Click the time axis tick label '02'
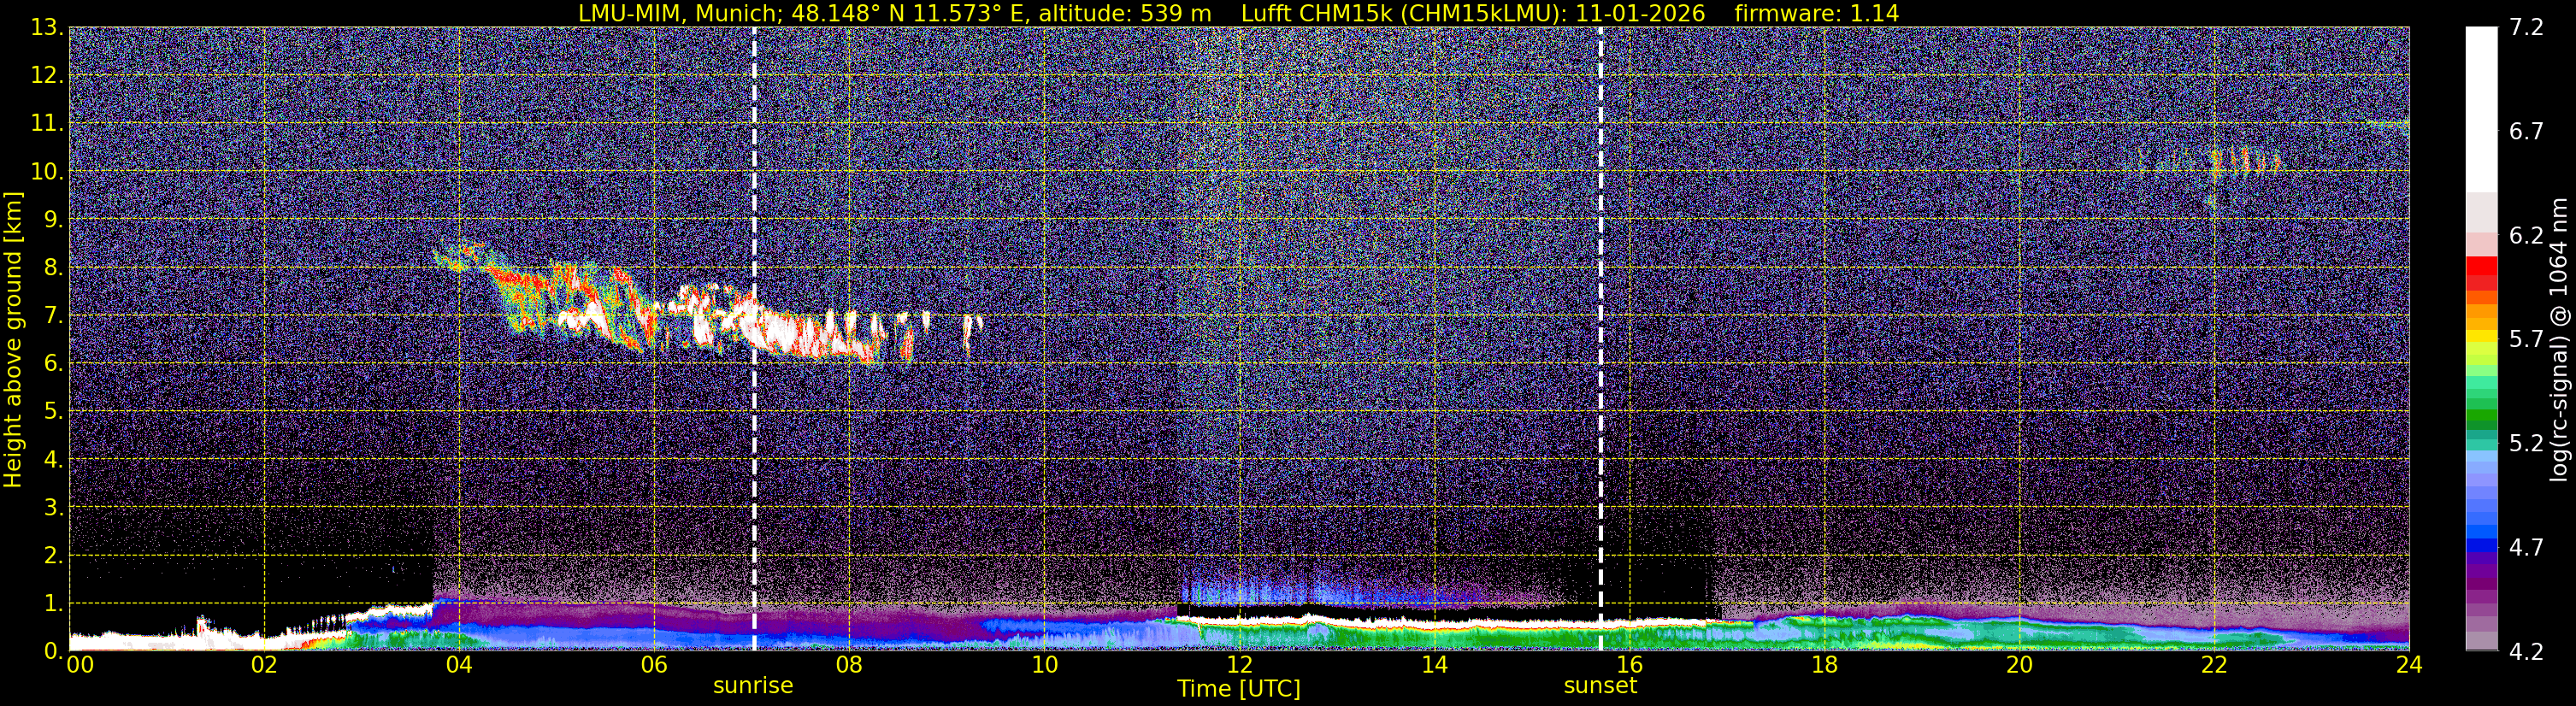Viewport: 2576px width, 706px height. [264, 665]
